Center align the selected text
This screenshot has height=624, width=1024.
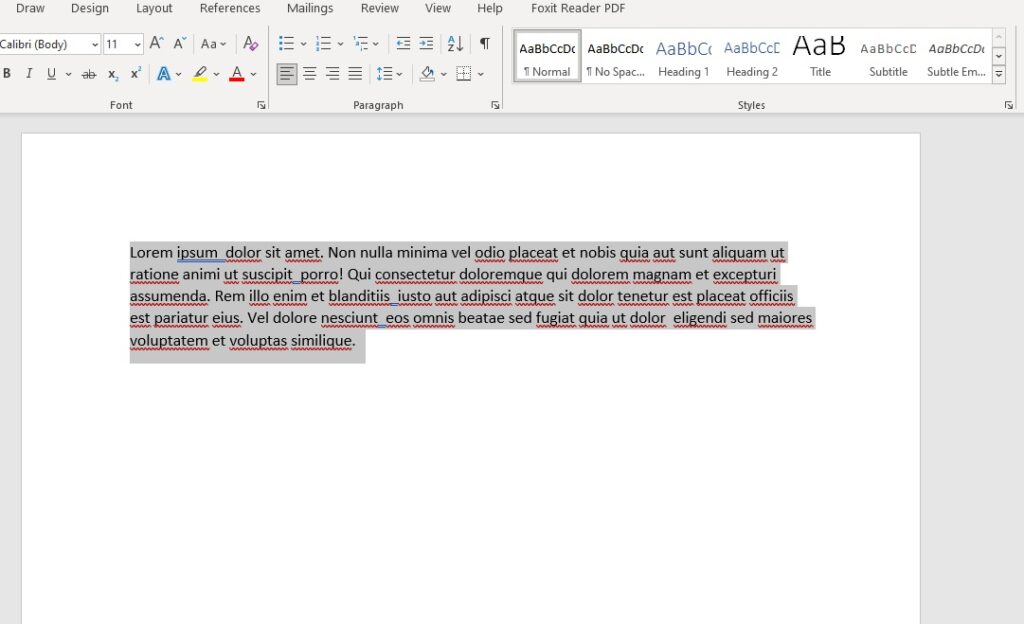[309, 73]
